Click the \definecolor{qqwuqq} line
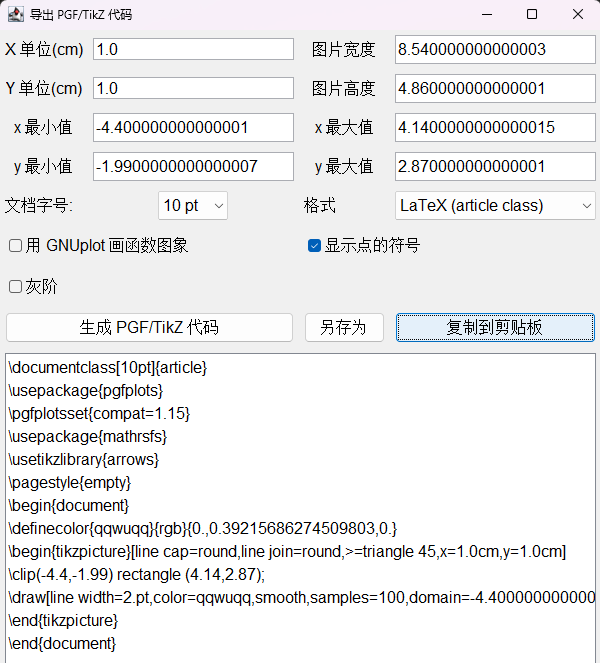This screenshot has width=600, height=669. pyautogui.click(x=203, y=529)
